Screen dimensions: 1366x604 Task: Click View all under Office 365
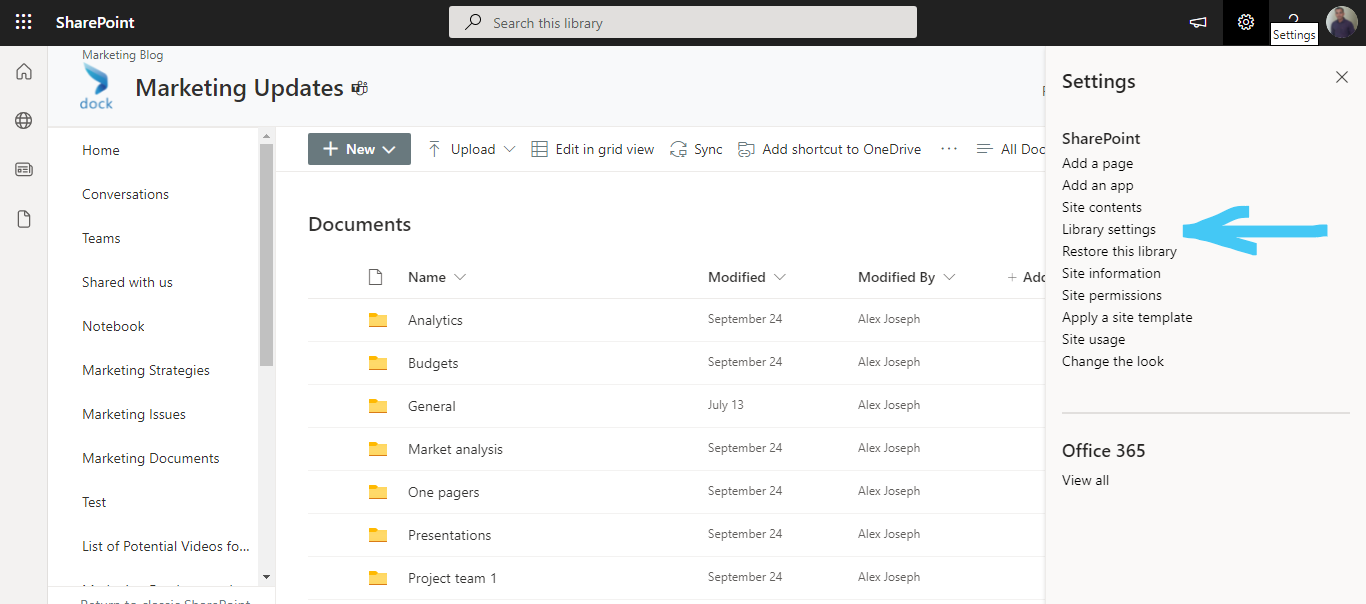point(1084,480)
